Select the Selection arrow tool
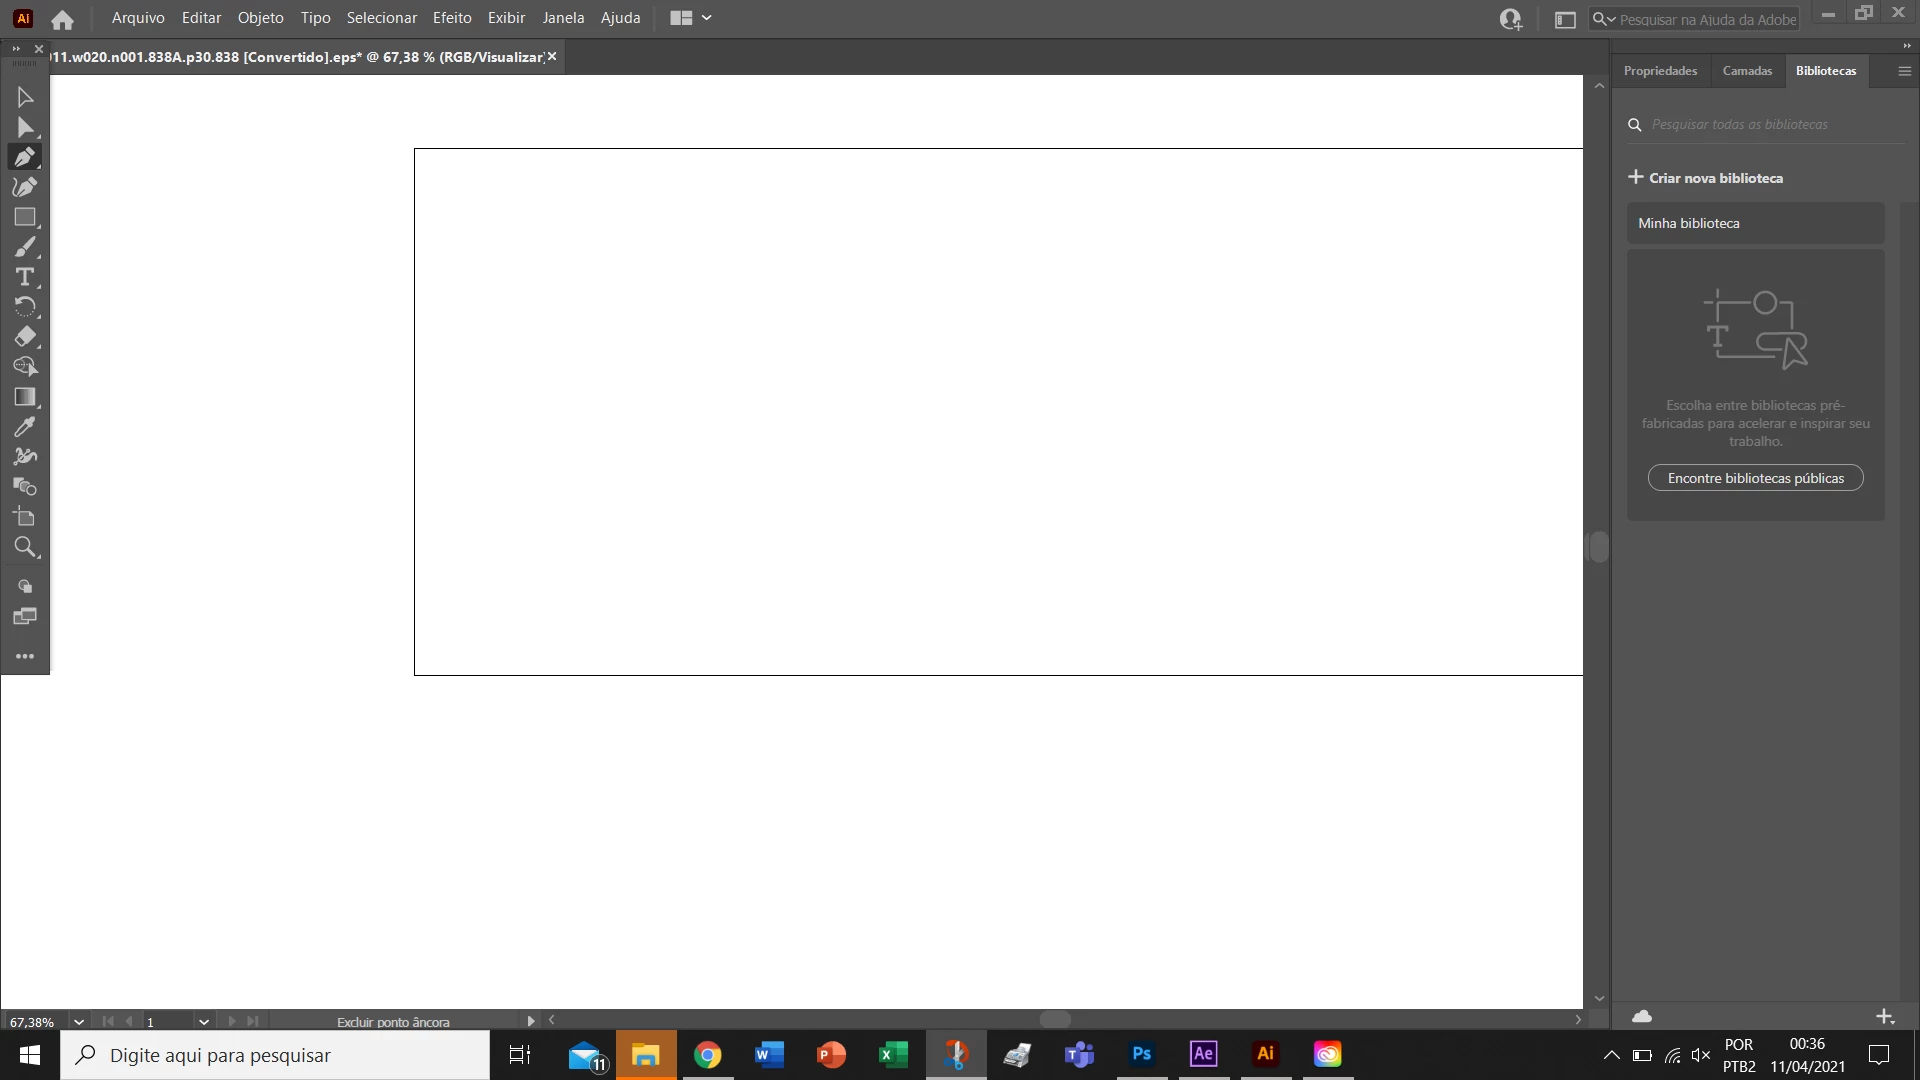1920x1080 pixels. 25,97
